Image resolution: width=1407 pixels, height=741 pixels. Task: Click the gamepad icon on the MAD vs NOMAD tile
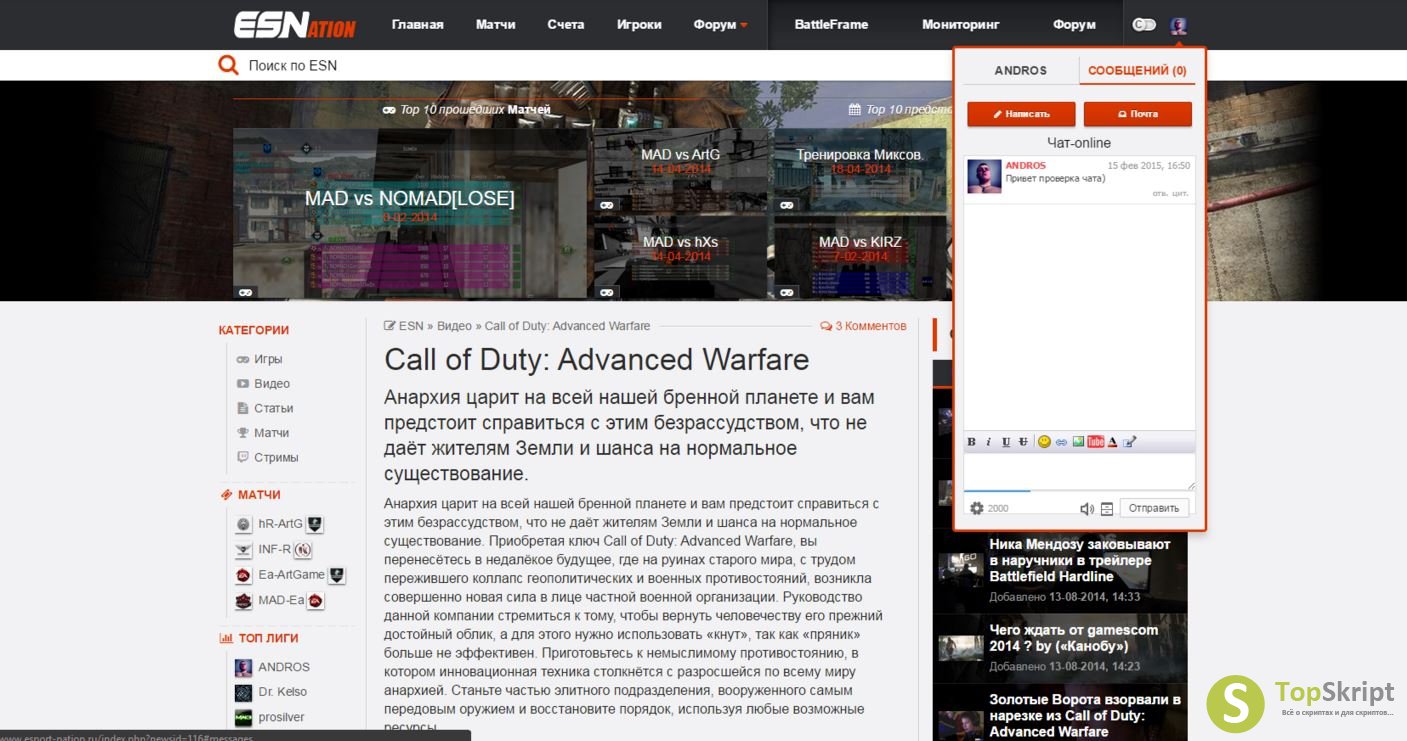coord(245,292)
